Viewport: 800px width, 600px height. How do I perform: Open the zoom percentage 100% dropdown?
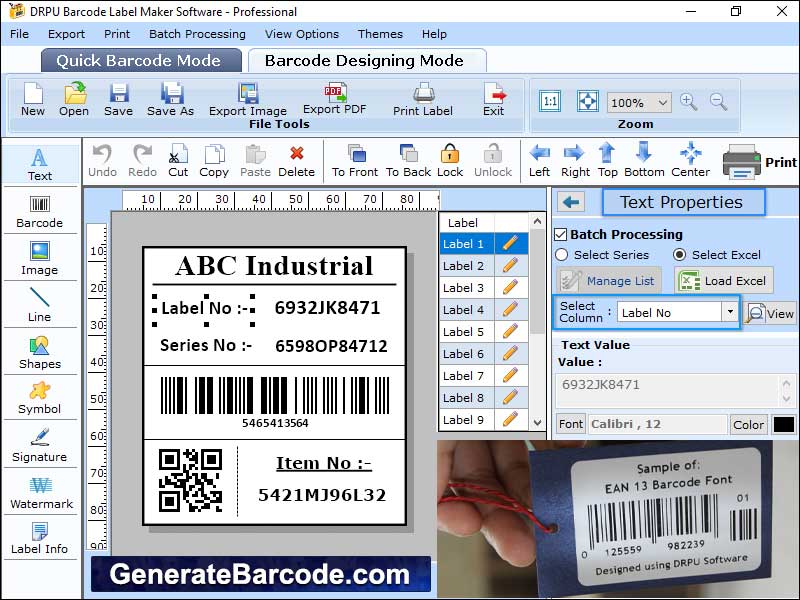pos(662,103)
